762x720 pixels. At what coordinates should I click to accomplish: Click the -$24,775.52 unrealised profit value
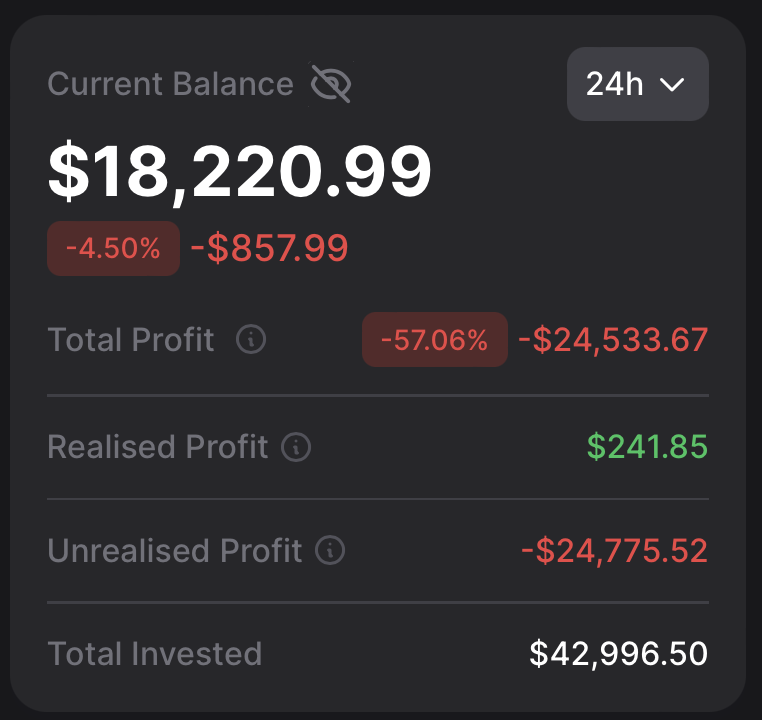click(x=614, y=550)
